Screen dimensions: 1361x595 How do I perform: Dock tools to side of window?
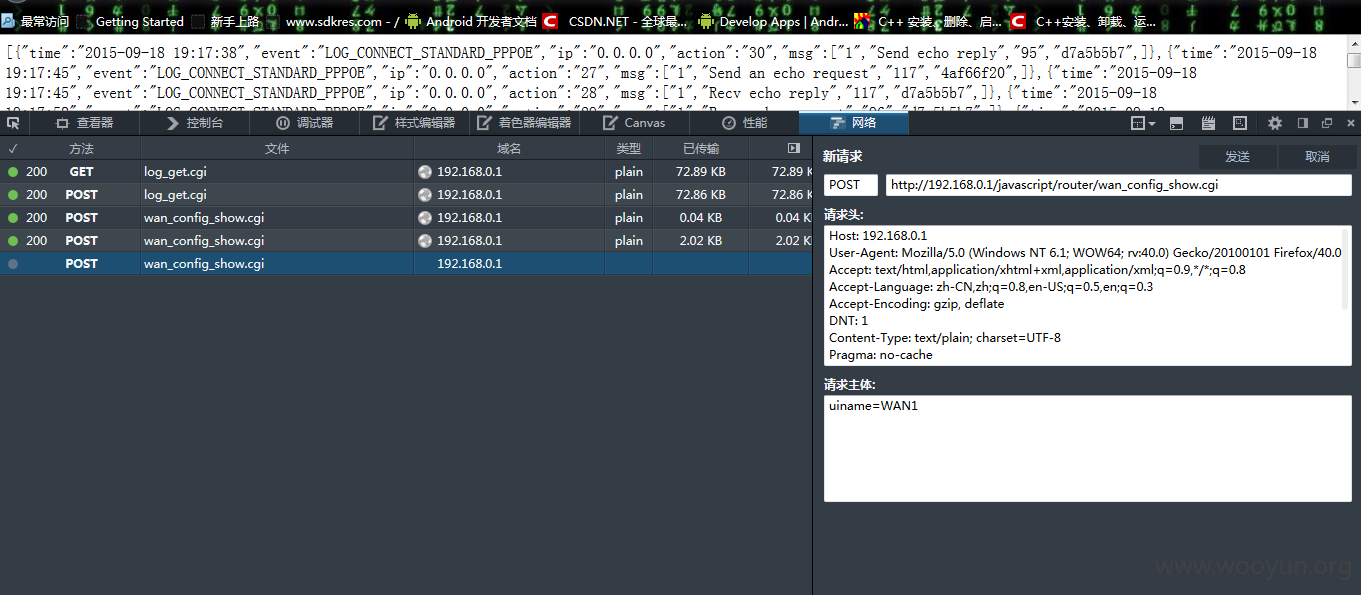[x=1303, y=123]
